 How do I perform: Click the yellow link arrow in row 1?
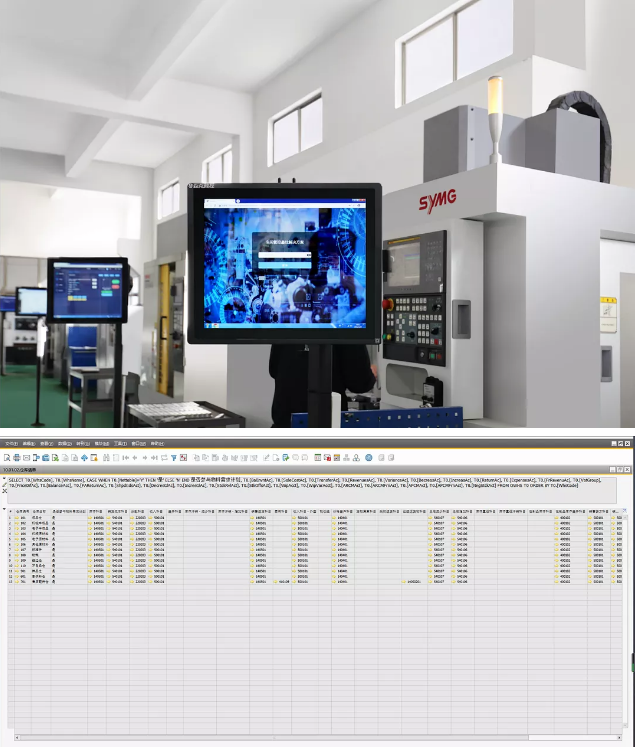[x=17, y=518]
